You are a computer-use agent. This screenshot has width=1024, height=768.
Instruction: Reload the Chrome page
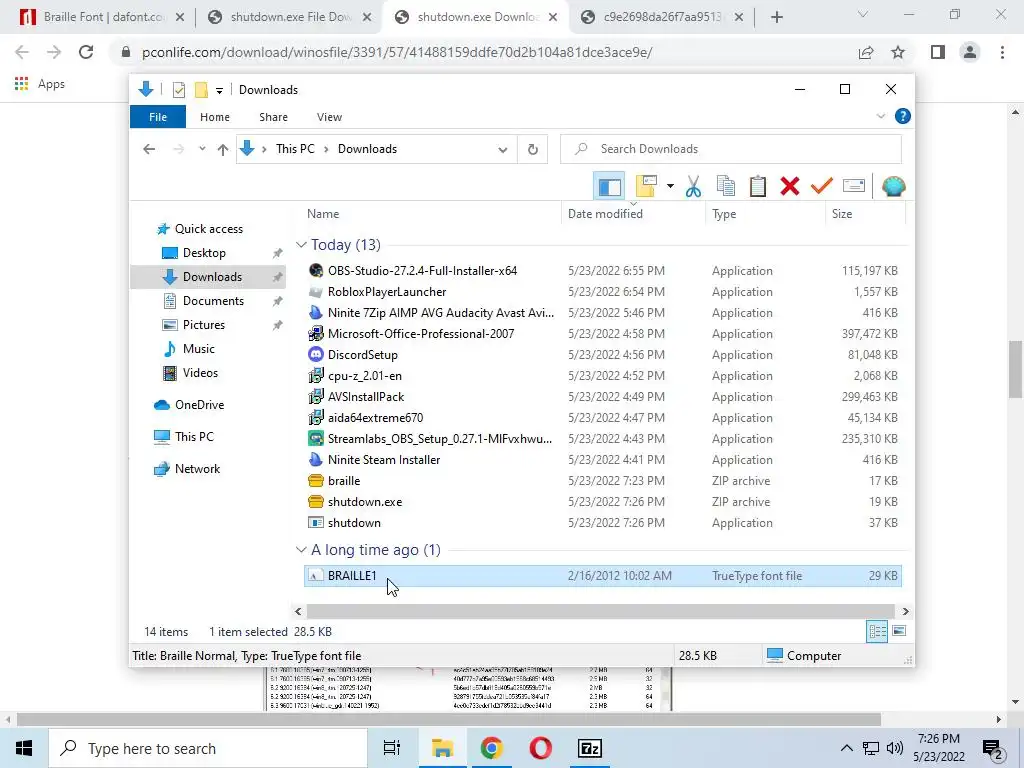[86, 52]
